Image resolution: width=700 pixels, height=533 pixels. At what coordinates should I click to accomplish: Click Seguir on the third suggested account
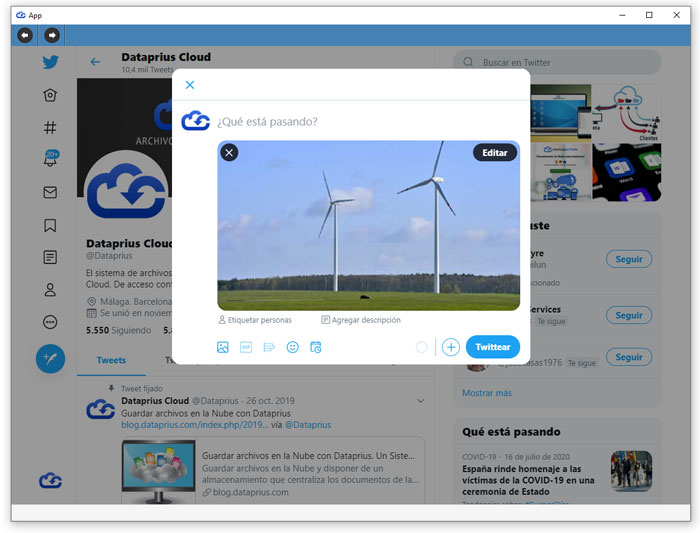(x=629, y=357)
